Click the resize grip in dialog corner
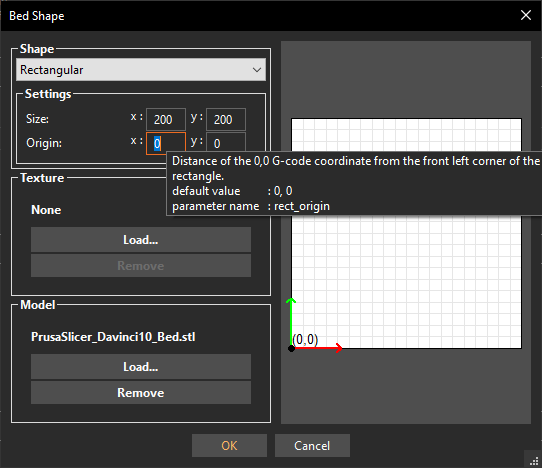The height and width of the screenshot is (468, 542). [534, 460]
